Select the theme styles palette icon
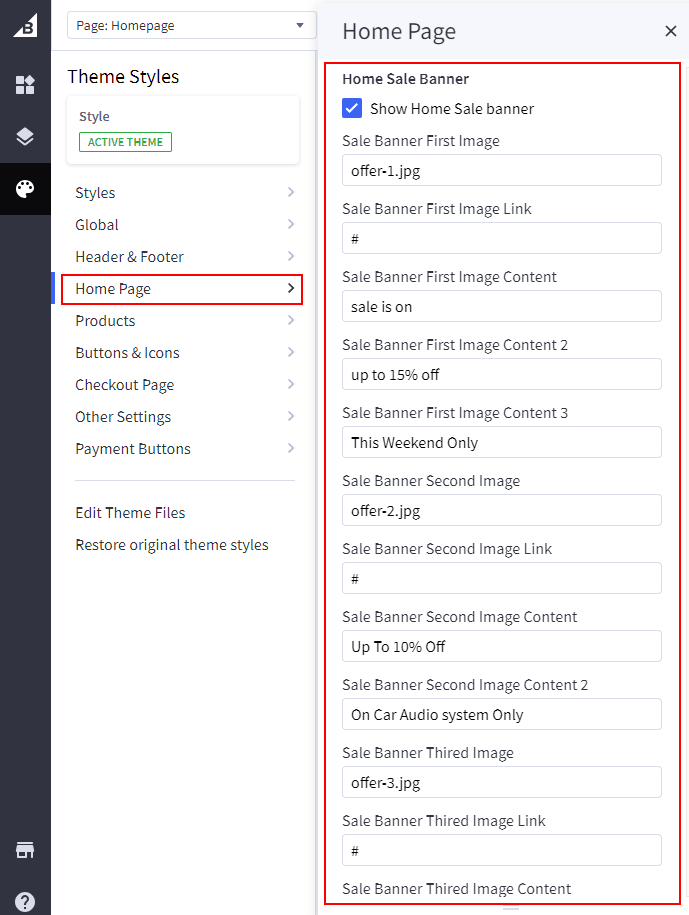The width and height of the screenshot is (689, 915). pos(25,189)
